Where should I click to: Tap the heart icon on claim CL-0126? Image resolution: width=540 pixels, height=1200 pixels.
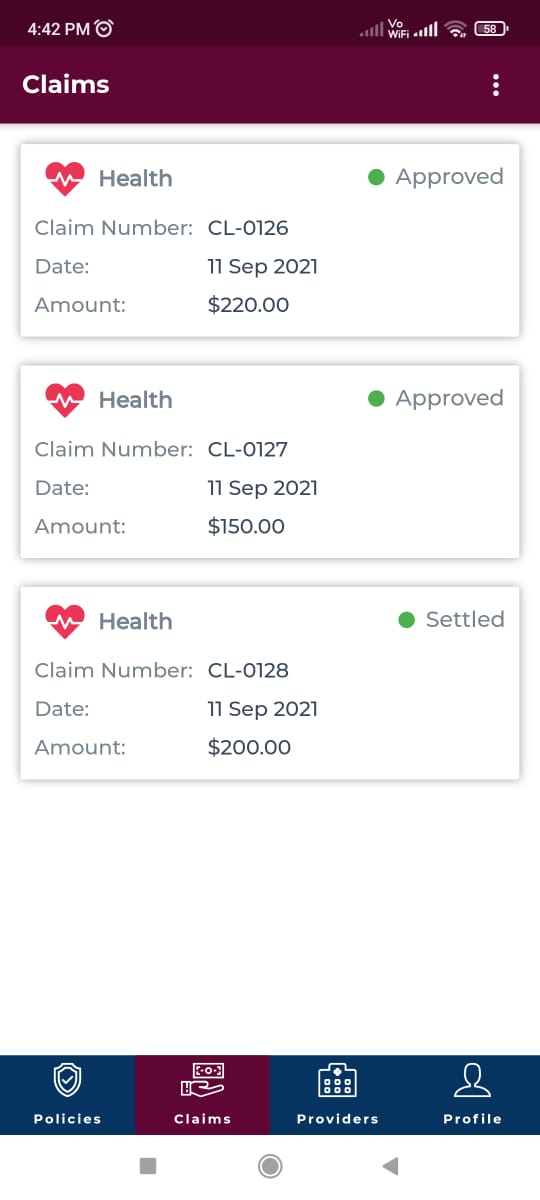click(x=65, y=179)
